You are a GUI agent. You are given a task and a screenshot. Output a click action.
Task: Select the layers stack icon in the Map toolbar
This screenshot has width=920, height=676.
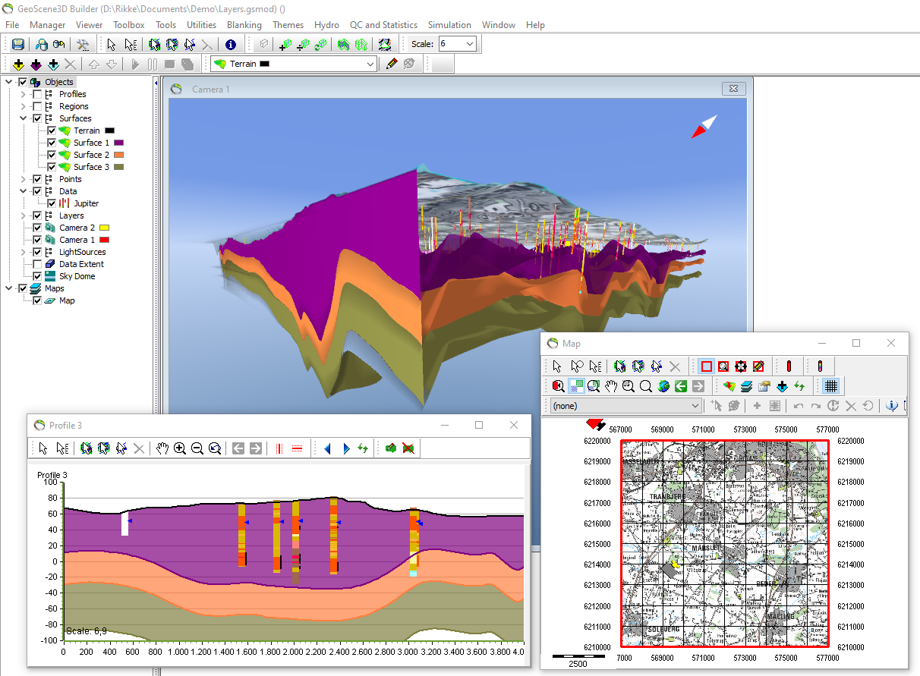coord(744,386)
